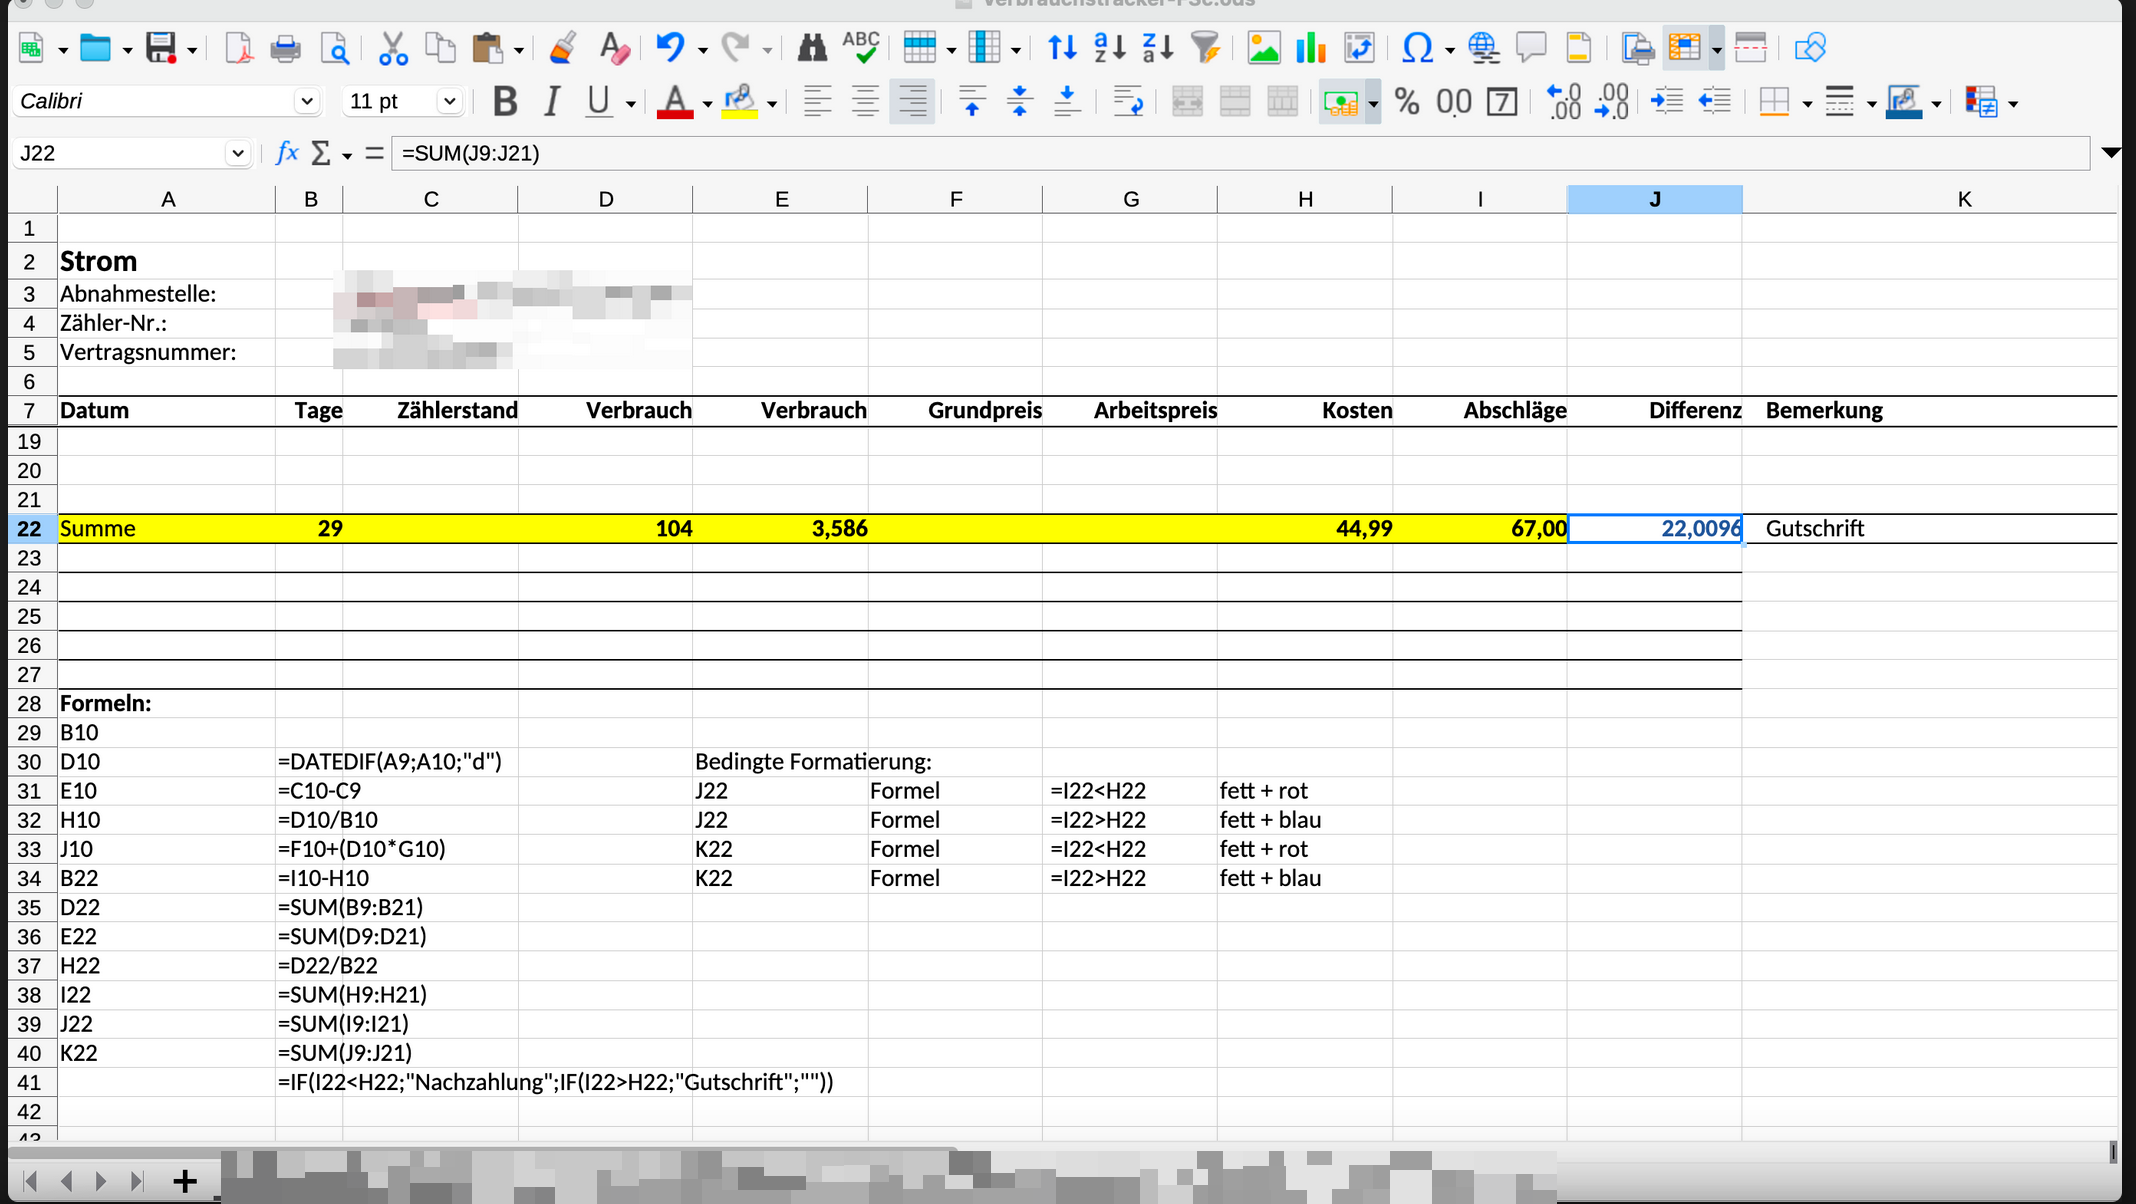Select column J header

[1654, 199]
